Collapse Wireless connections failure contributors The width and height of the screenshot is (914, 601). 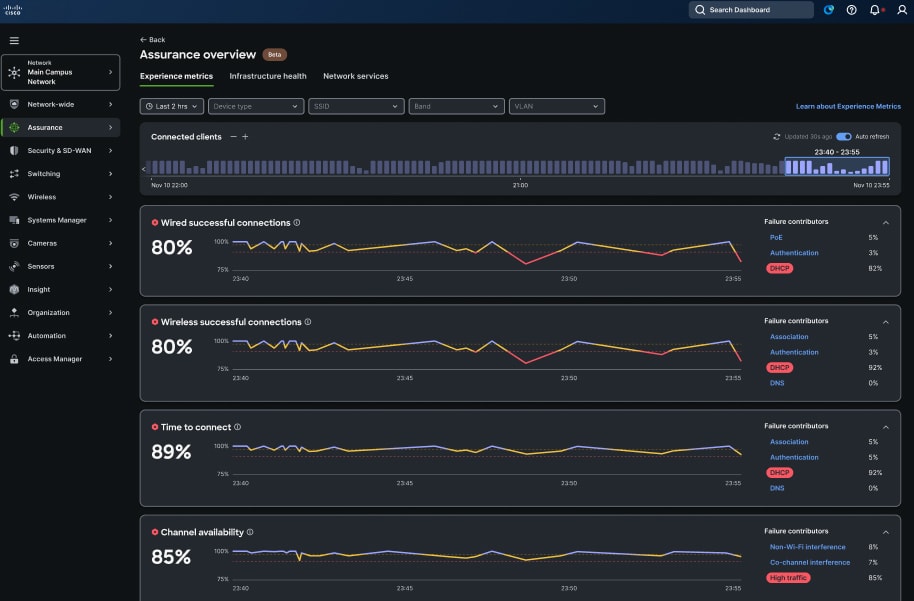[x=885, y=322]
